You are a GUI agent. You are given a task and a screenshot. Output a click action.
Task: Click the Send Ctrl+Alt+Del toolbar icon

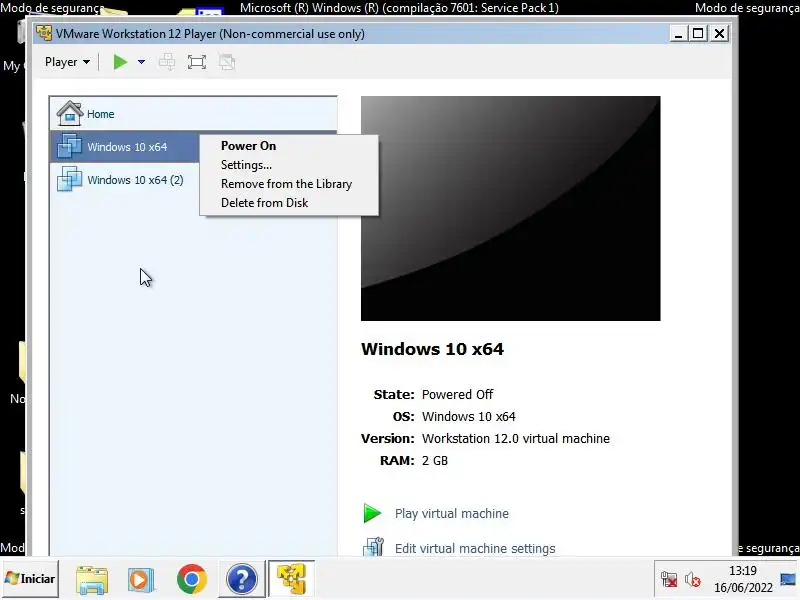point(167,62)
